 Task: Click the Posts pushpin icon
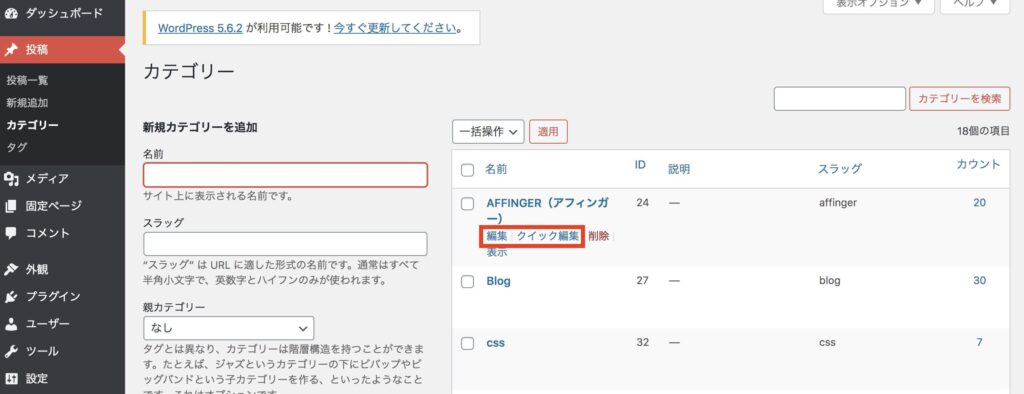click(10, 50)
